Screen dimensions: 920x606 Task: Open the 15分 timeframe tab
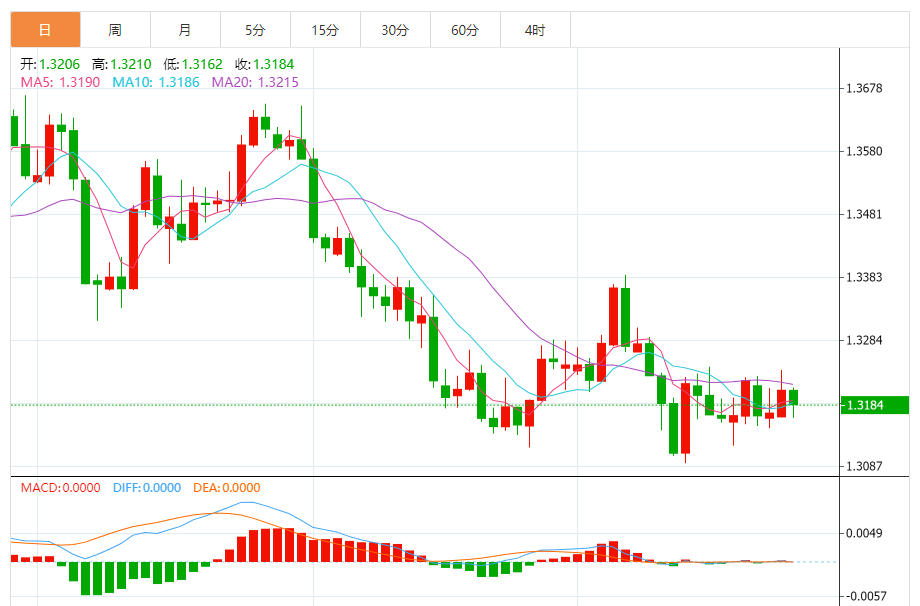(325, 30)
